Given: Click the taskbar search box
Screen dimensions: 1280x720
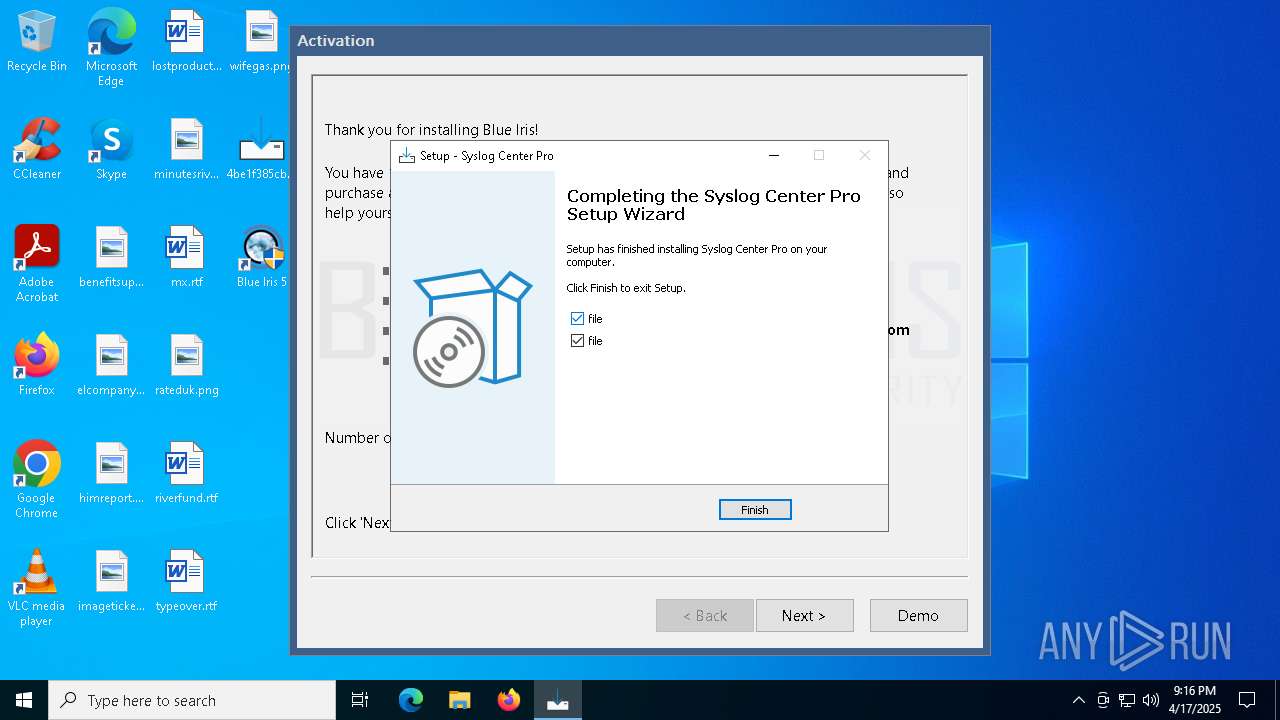Looking at the screenshot, I should [192, 700].
